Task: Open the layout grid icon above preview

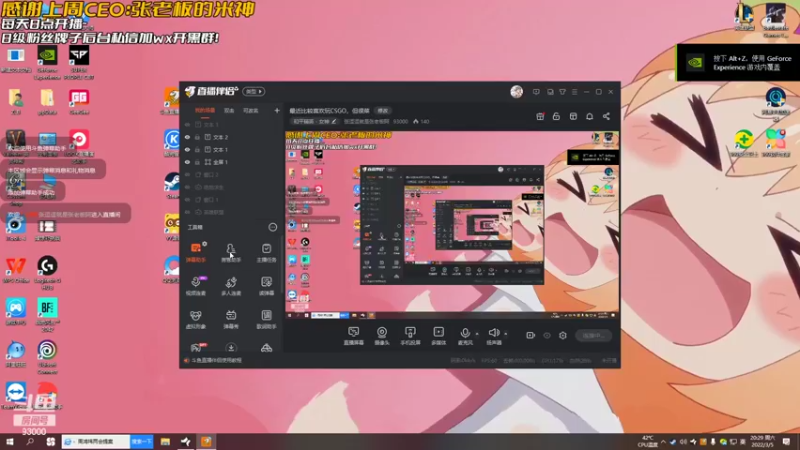Action: point(573,116)
